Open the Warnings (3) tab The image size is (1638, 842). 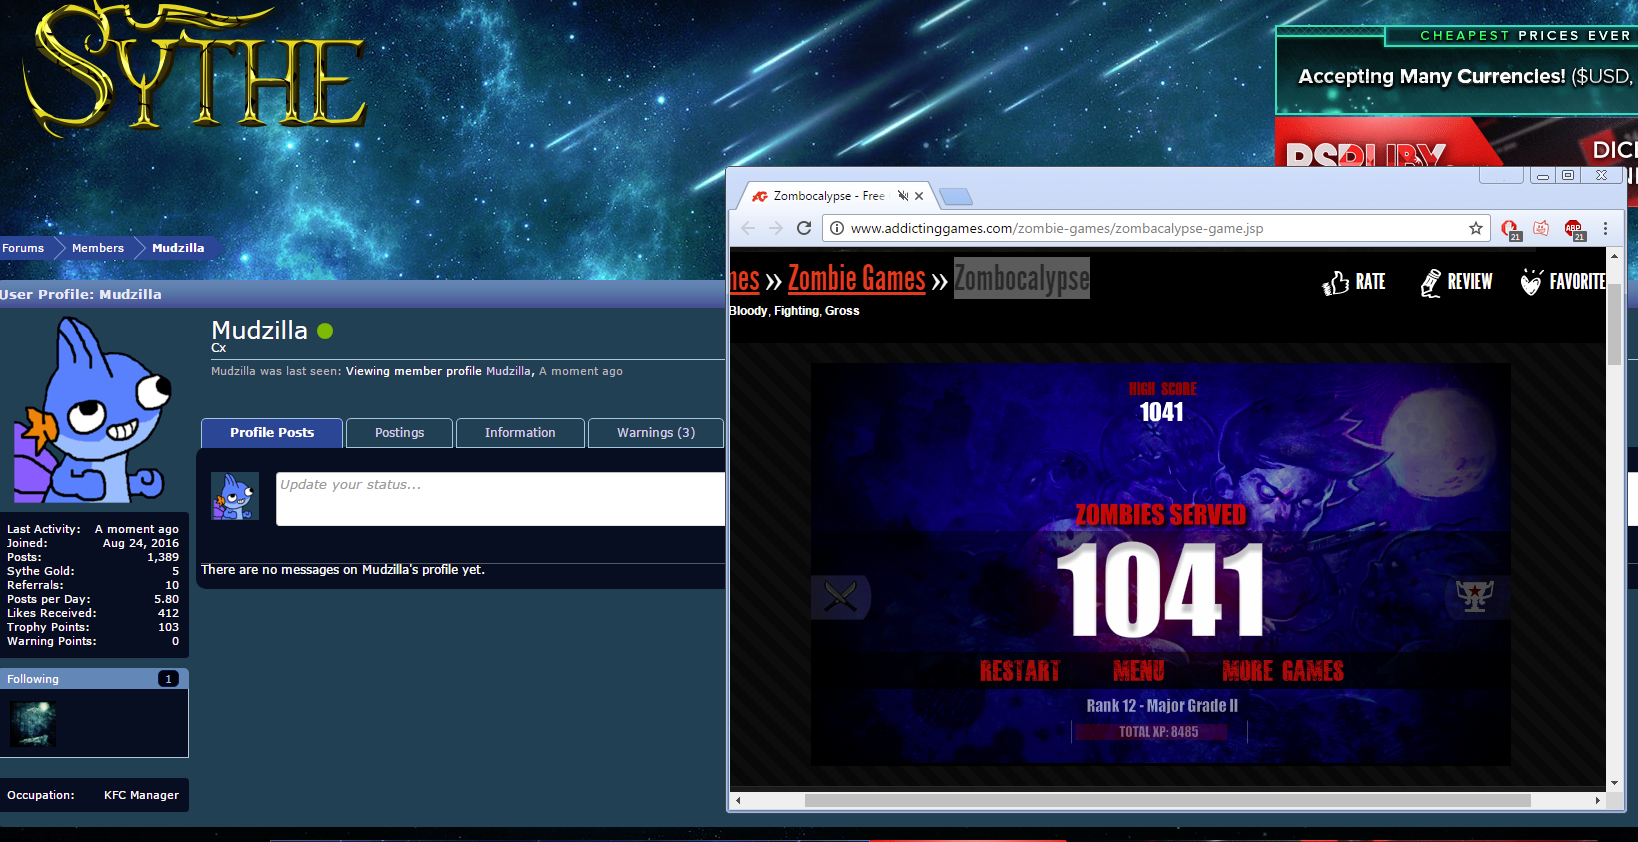click(656, 433)
